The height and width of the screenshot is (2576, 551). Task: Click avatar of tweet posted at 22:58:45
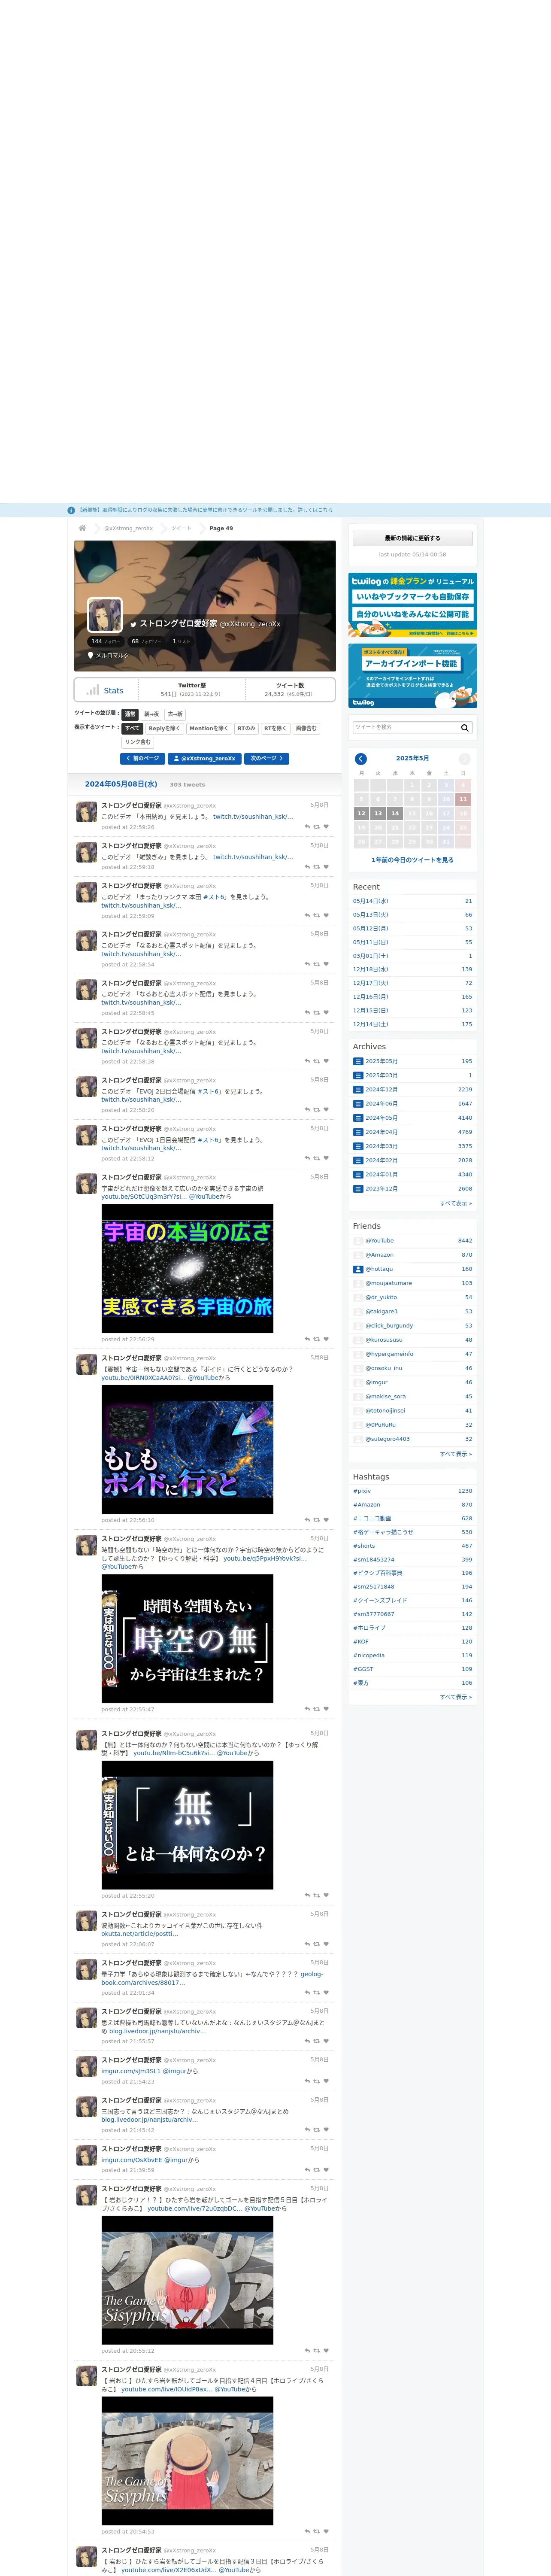coord(87,990)
